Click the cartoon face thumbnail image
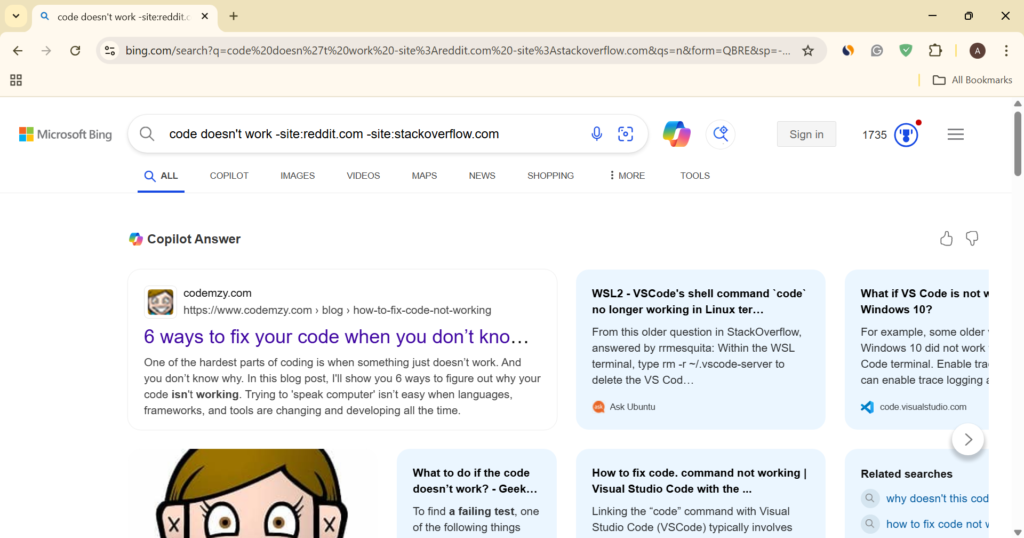The width and height of the screenshot is (1024, 538). (x=252, y=494)
